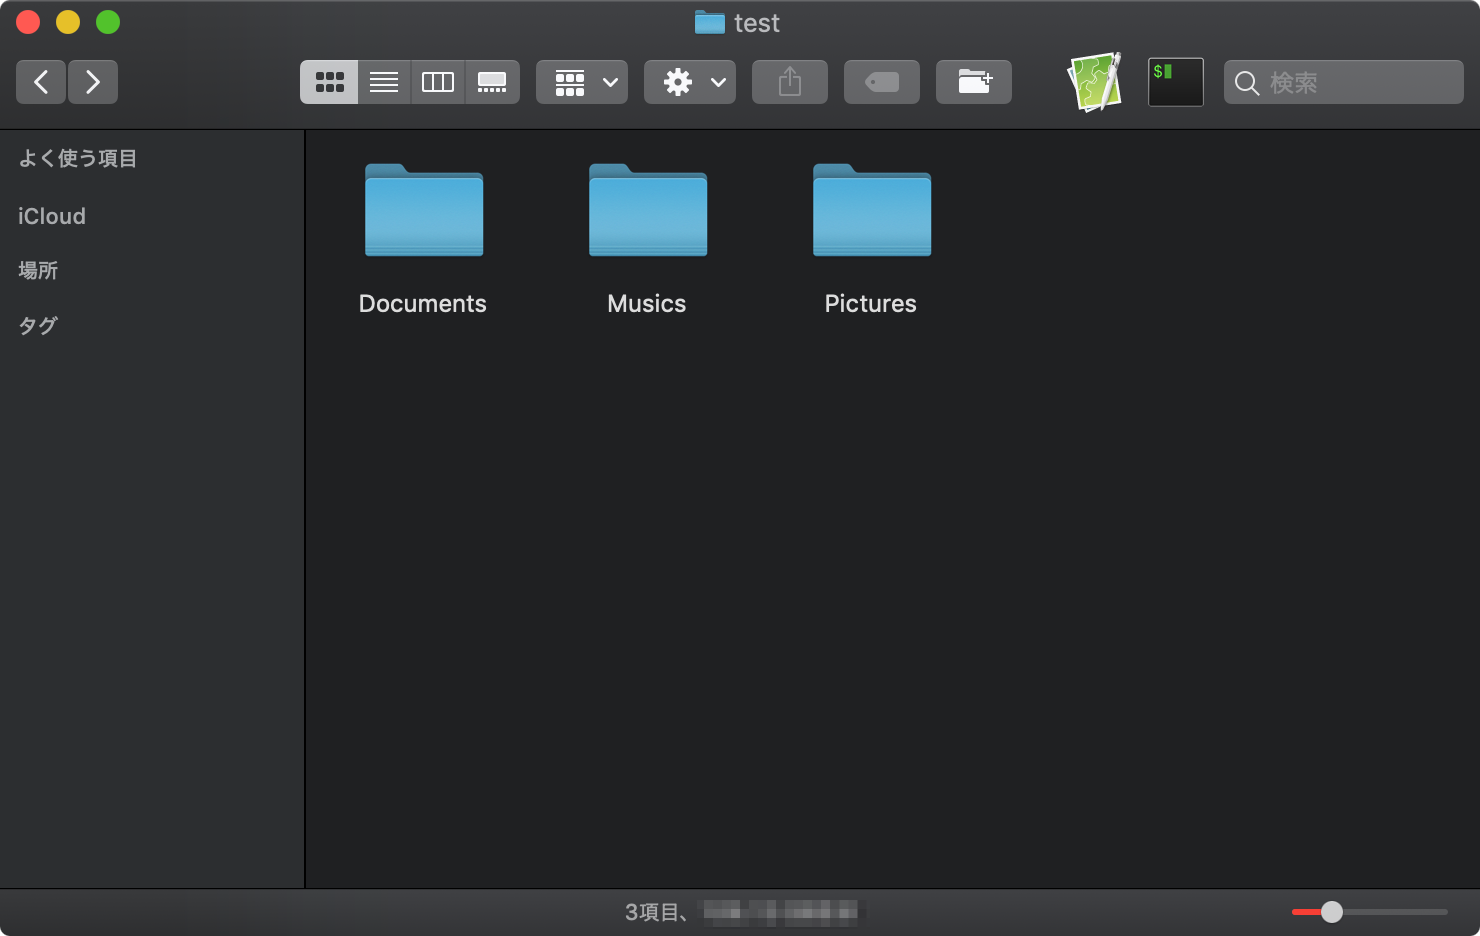The width and height of the screenshot is (1480, 936).
Task: Go forward to next folder
Action: (93, 82)
